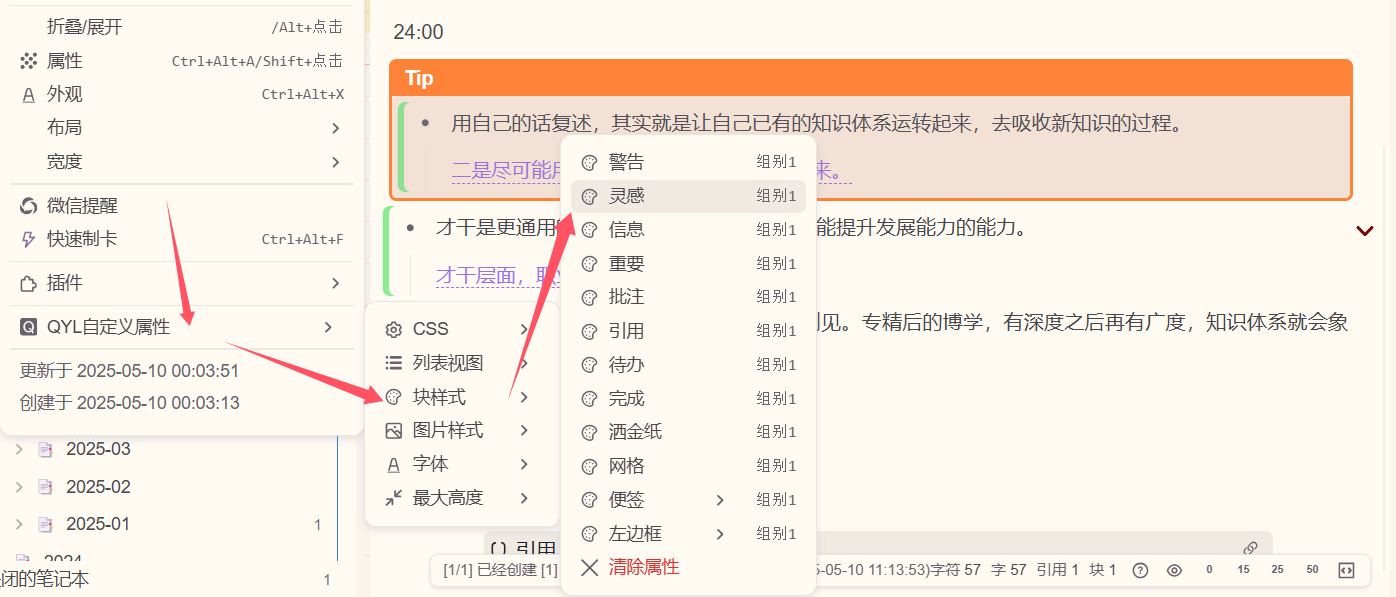Click palette icon beside 左边框
The height and width of the screenshot is (597, 1396).
click(590, 534)
